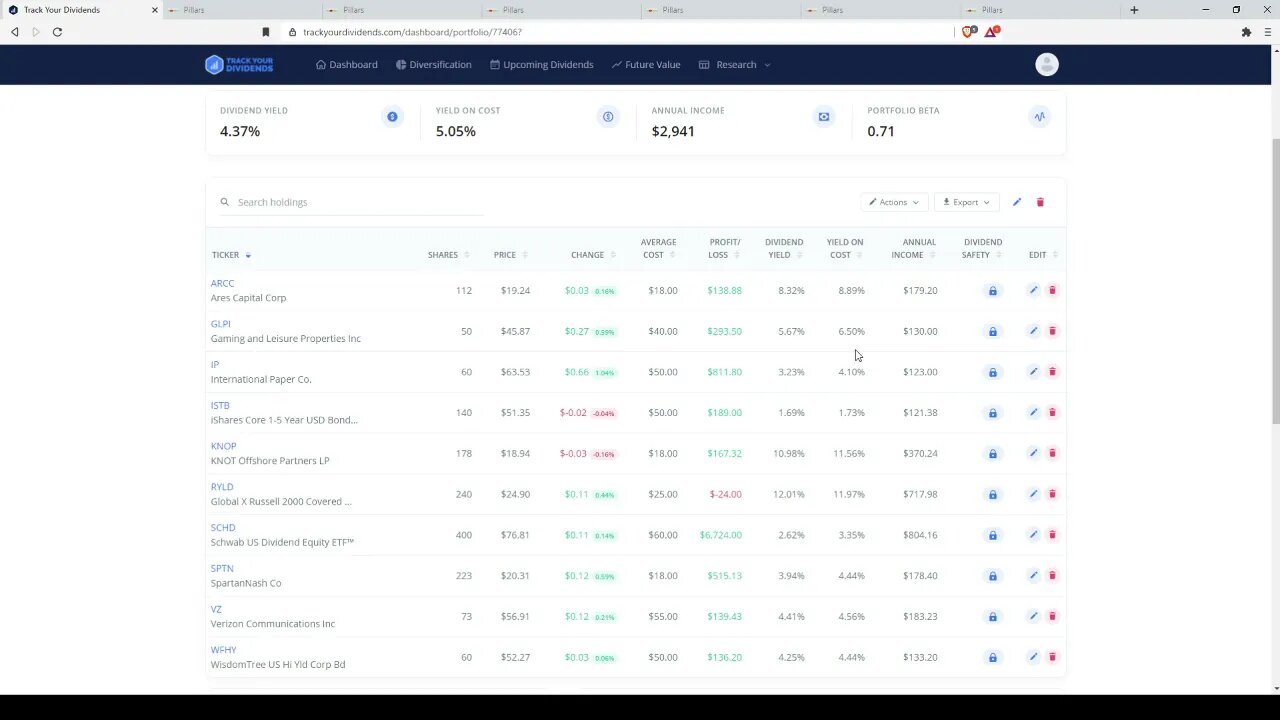Sort holdings by Change column
Viewport: 1280px width, 720px height.
(592, 255)
